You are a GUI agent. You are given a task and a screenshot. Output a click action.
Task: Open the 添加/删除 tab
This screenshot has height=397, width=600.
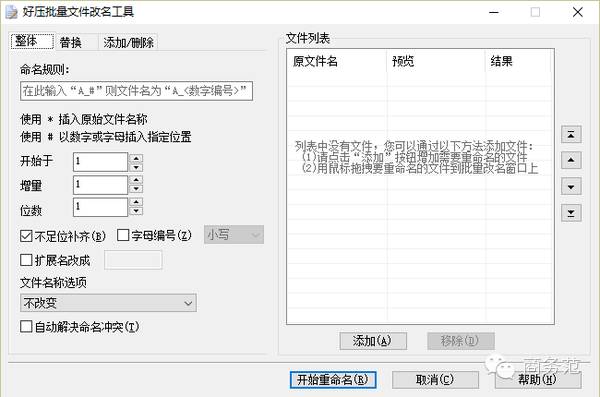click(x=128, y=42)
